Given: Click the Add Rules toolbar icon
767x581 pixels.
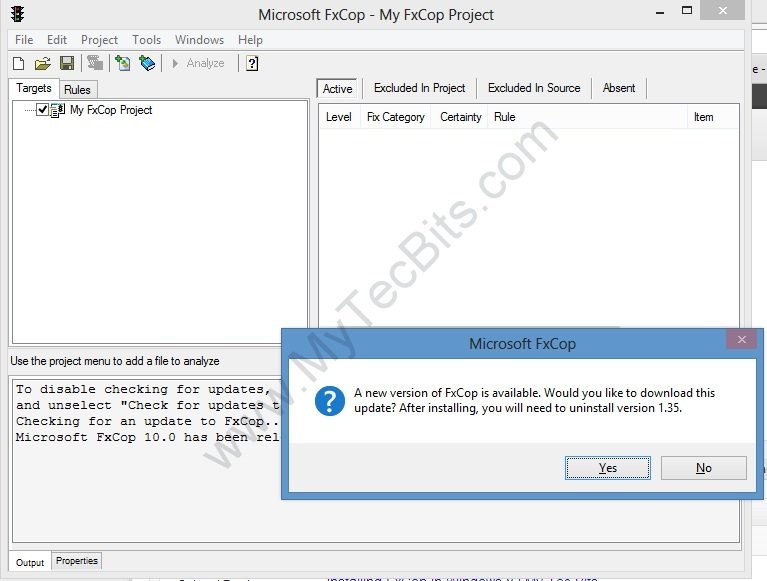Looking at the screenshot, I should click(x=147, y=63).
